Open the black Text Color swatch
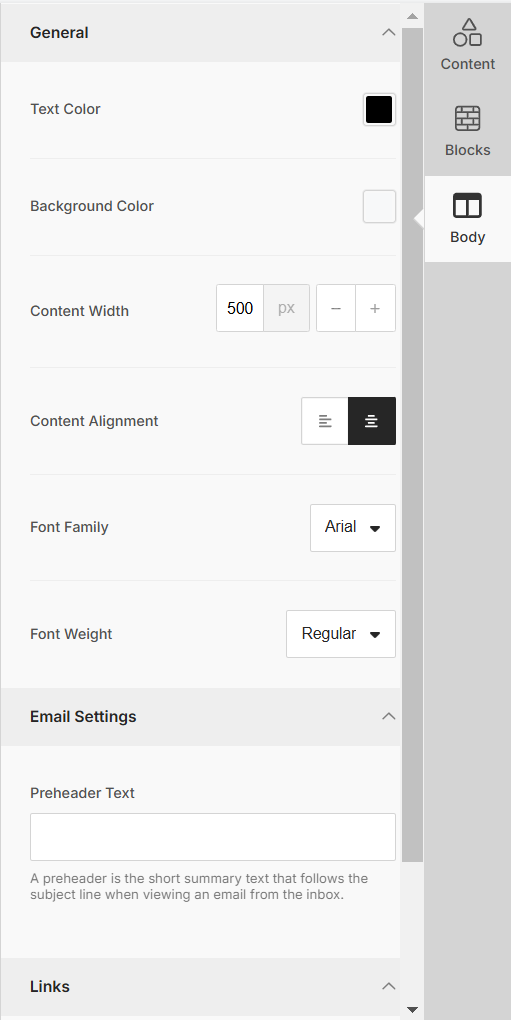The width and height of the screenshot is (511, 1020). [x=379, y=109]
